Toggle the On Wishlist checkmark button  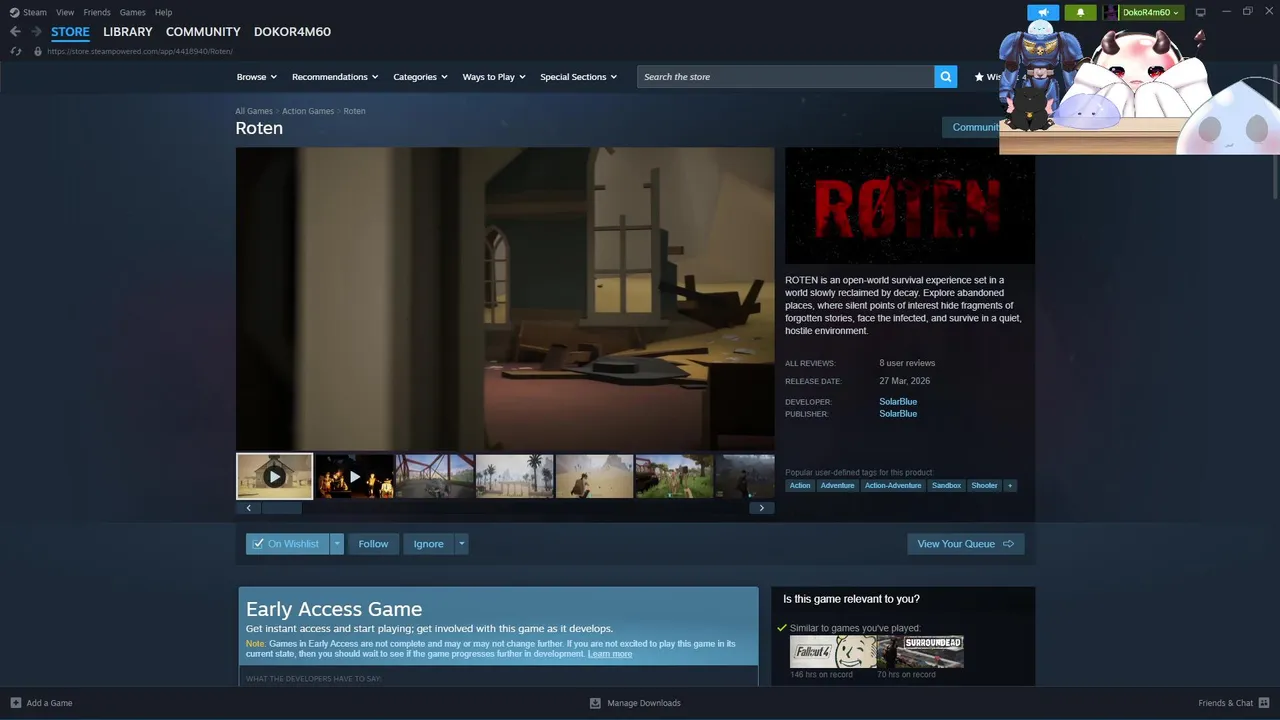click(x=288, y=544)
